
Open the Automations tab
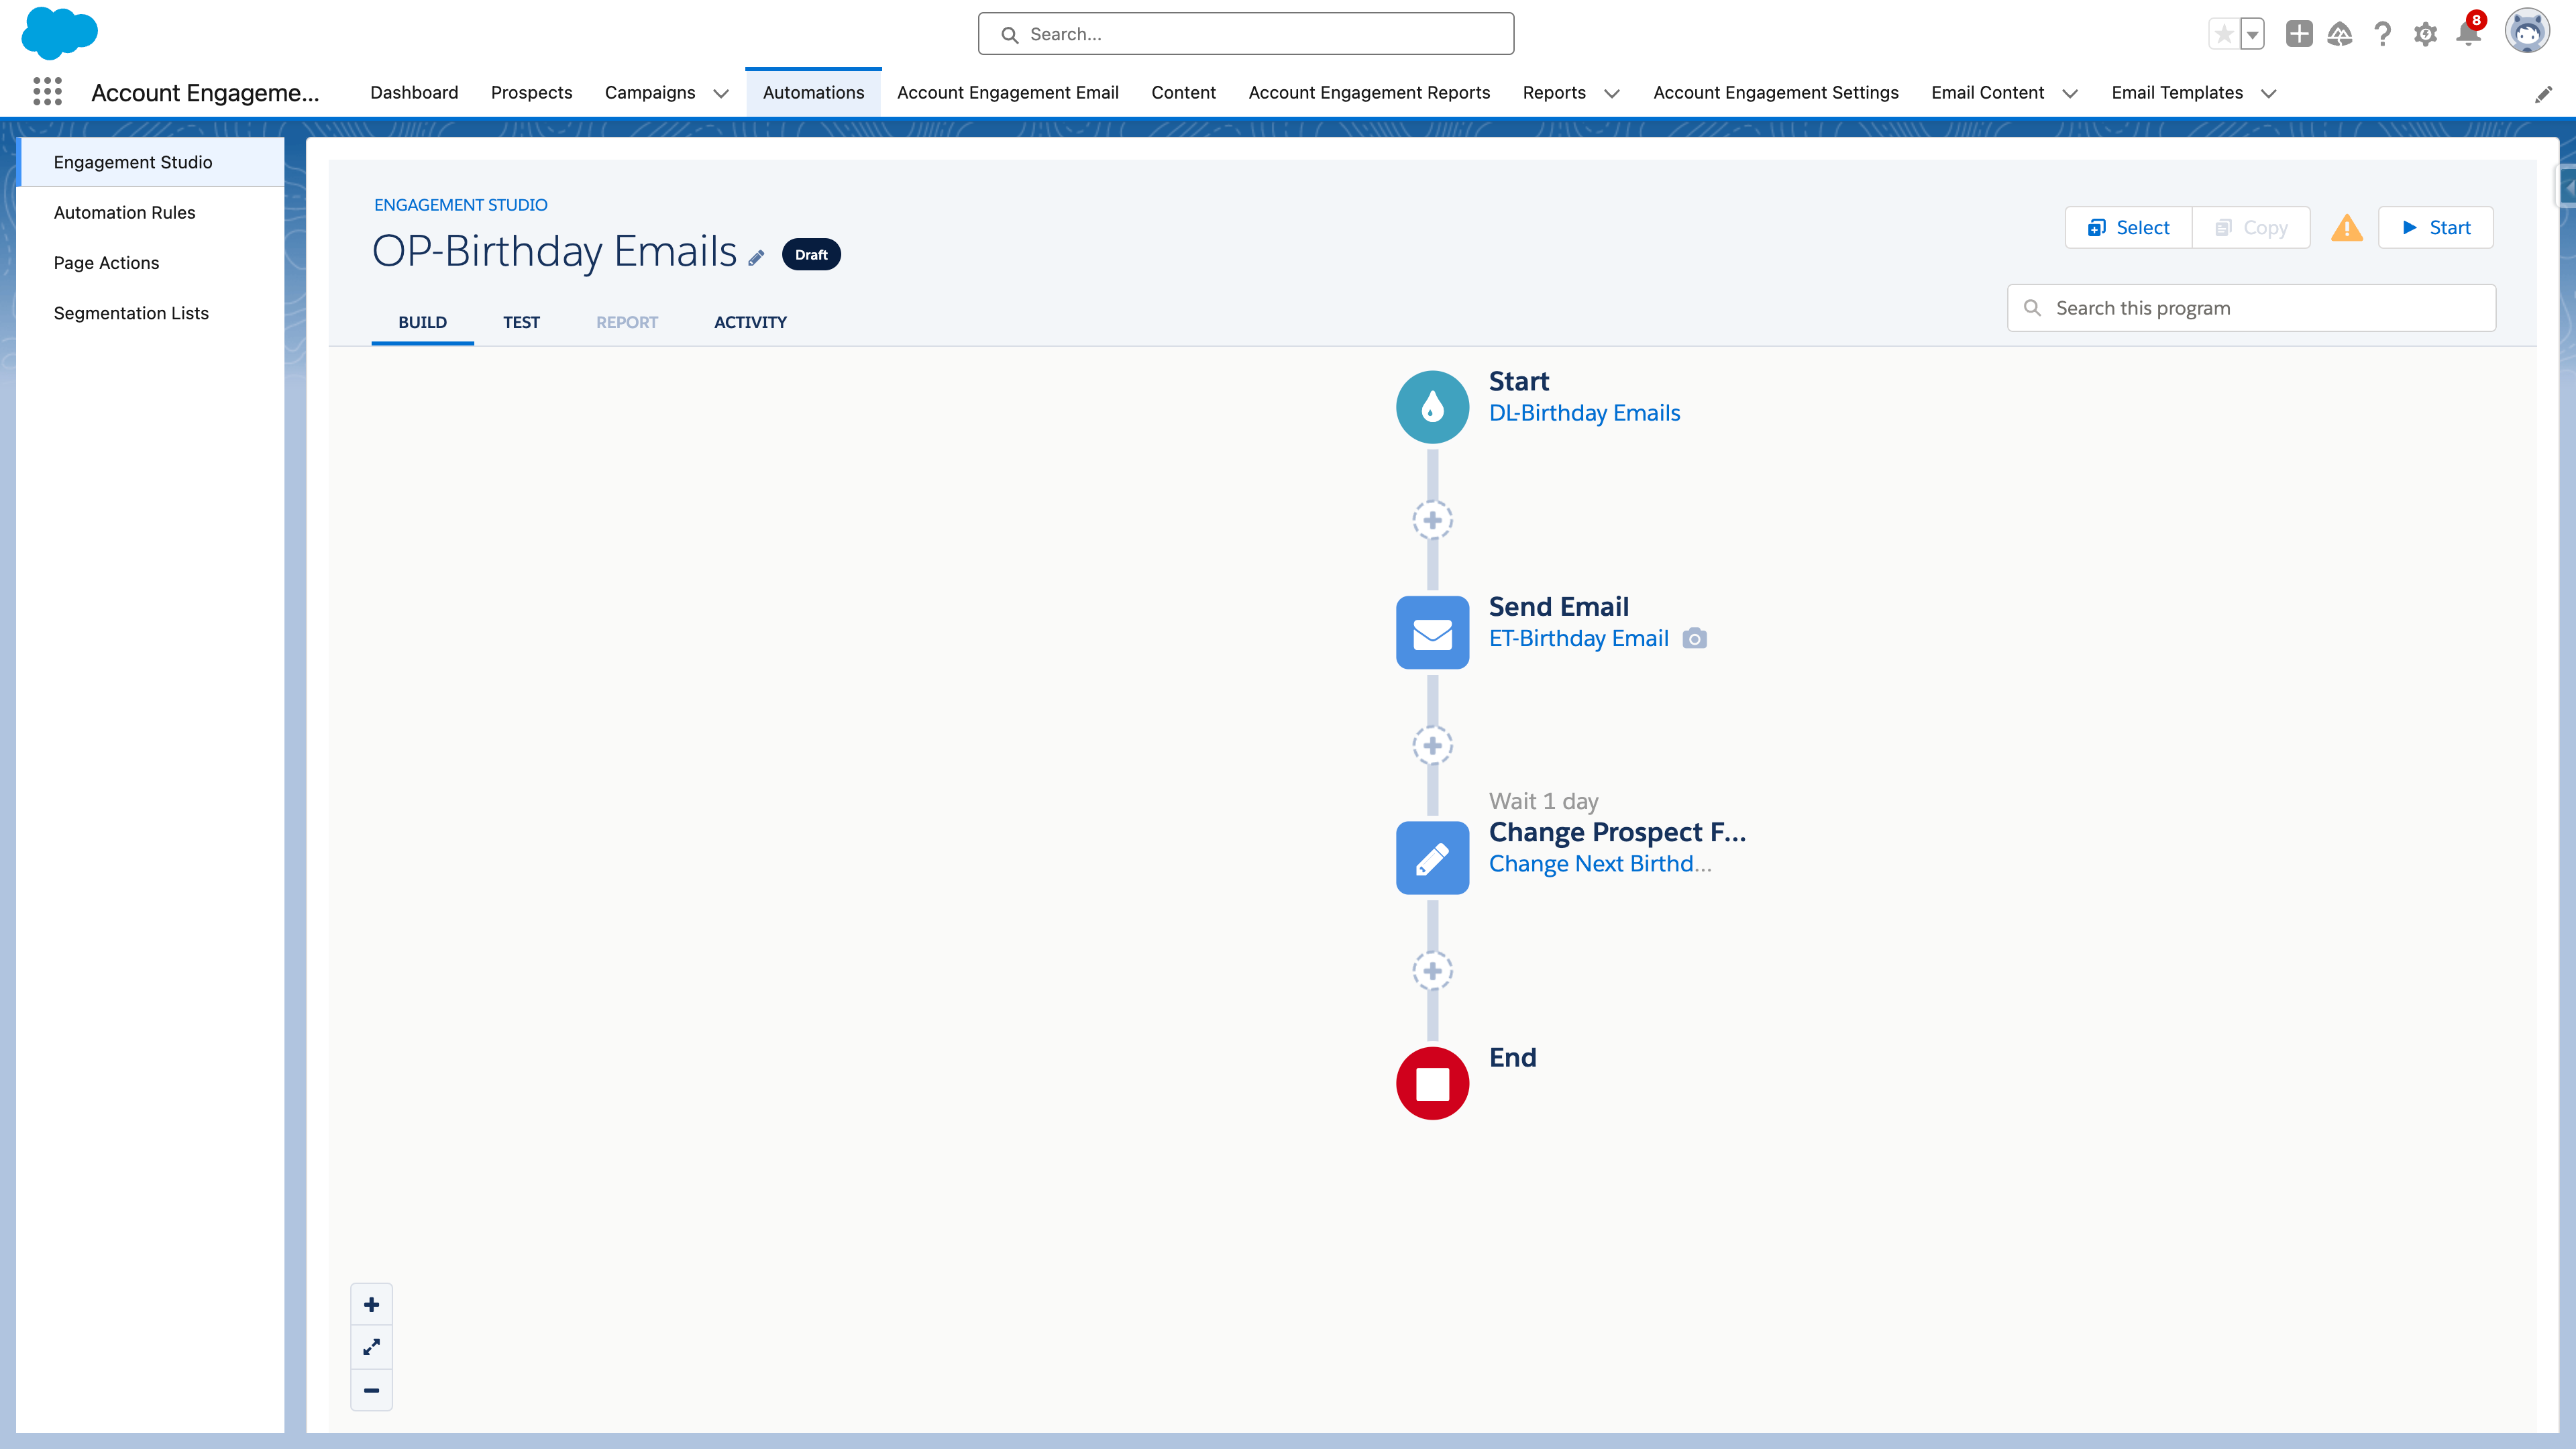(813, 92)
